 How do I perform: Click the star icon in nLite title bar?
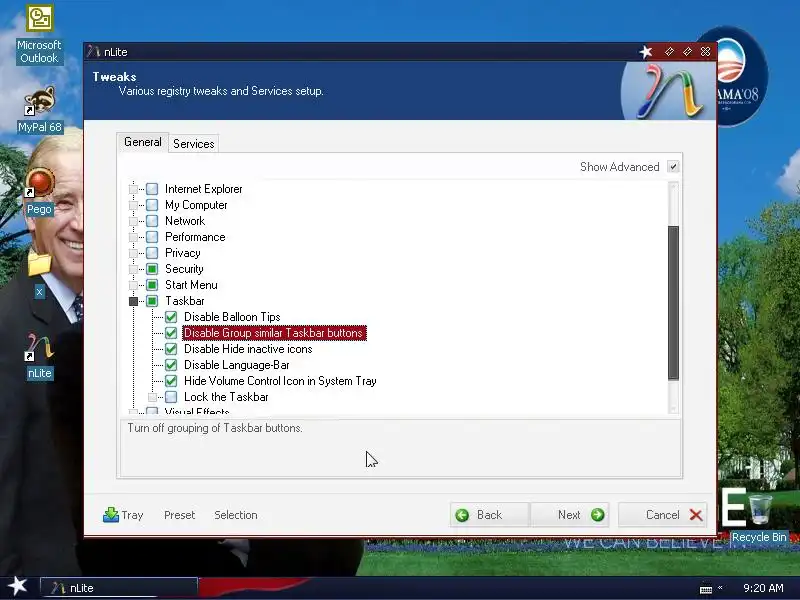click(x=646, y=52)
